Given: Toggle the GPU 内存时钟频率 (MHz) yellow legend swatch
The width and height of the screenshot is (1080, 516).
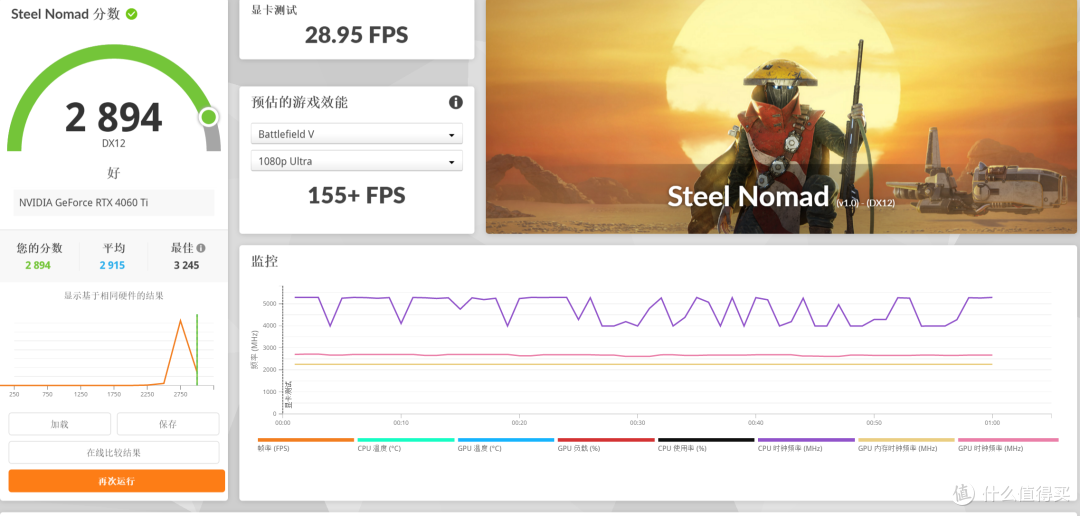Looking at the screenshot, I should (906, 440).
